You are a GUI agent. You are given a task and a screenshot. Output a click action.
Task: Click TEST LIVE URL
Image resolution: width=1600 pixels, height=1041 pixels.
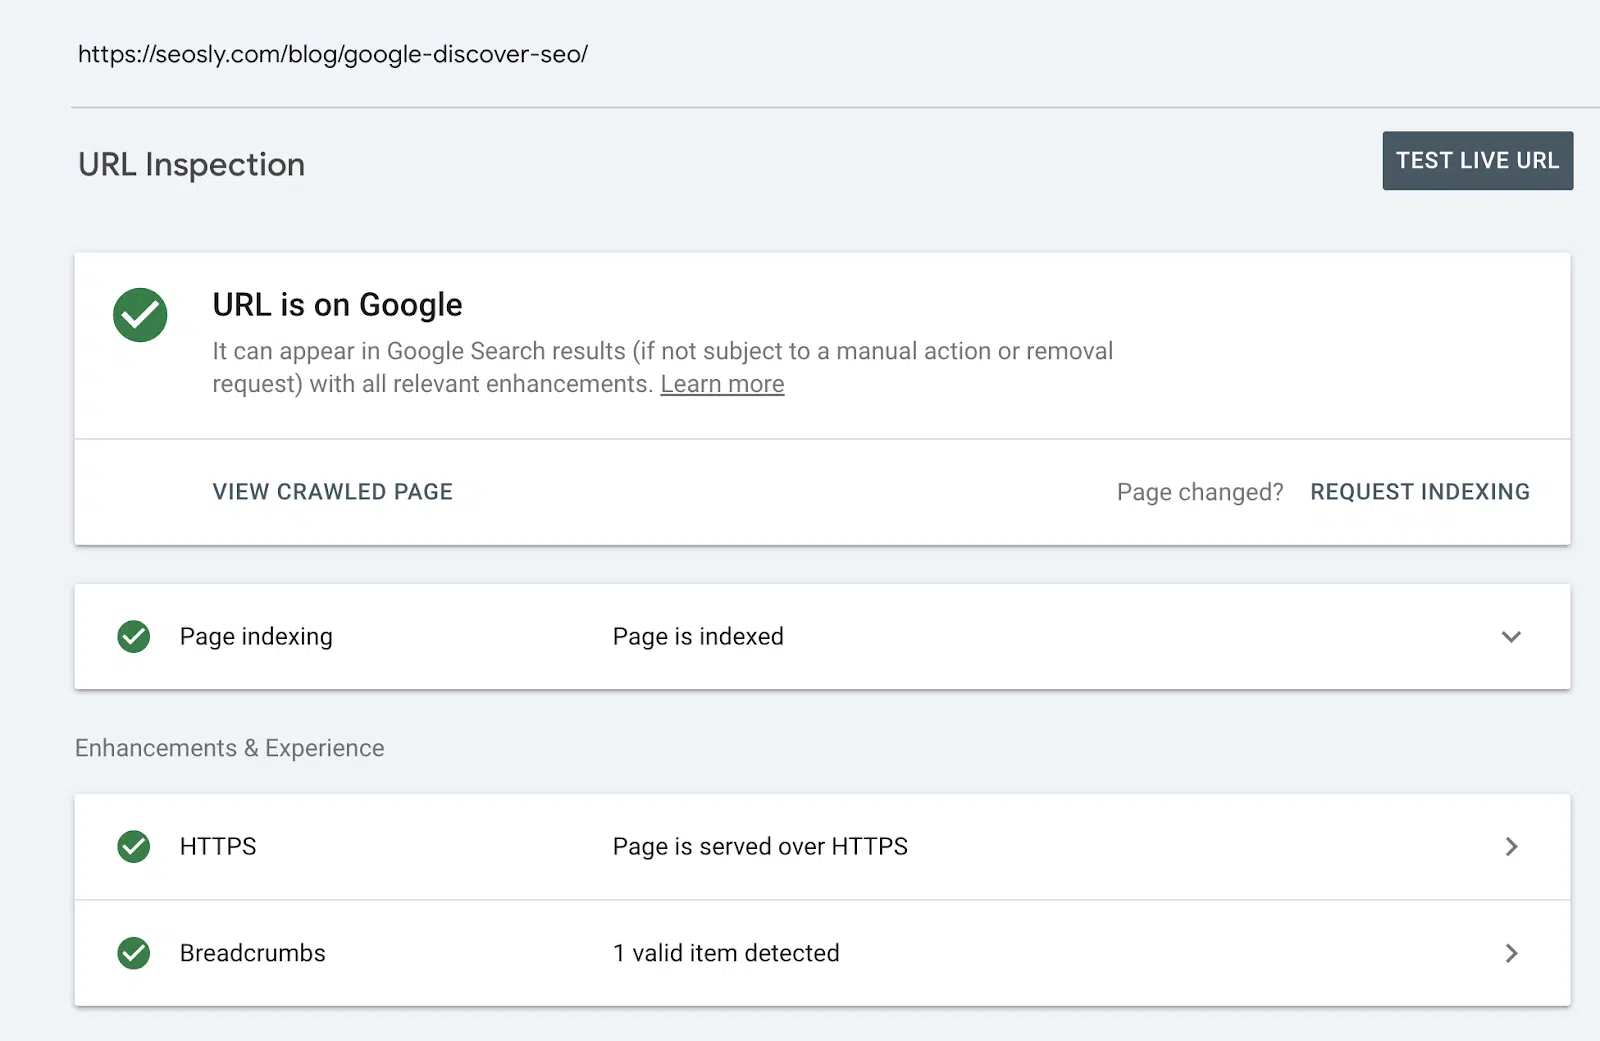coord(1477,160)
